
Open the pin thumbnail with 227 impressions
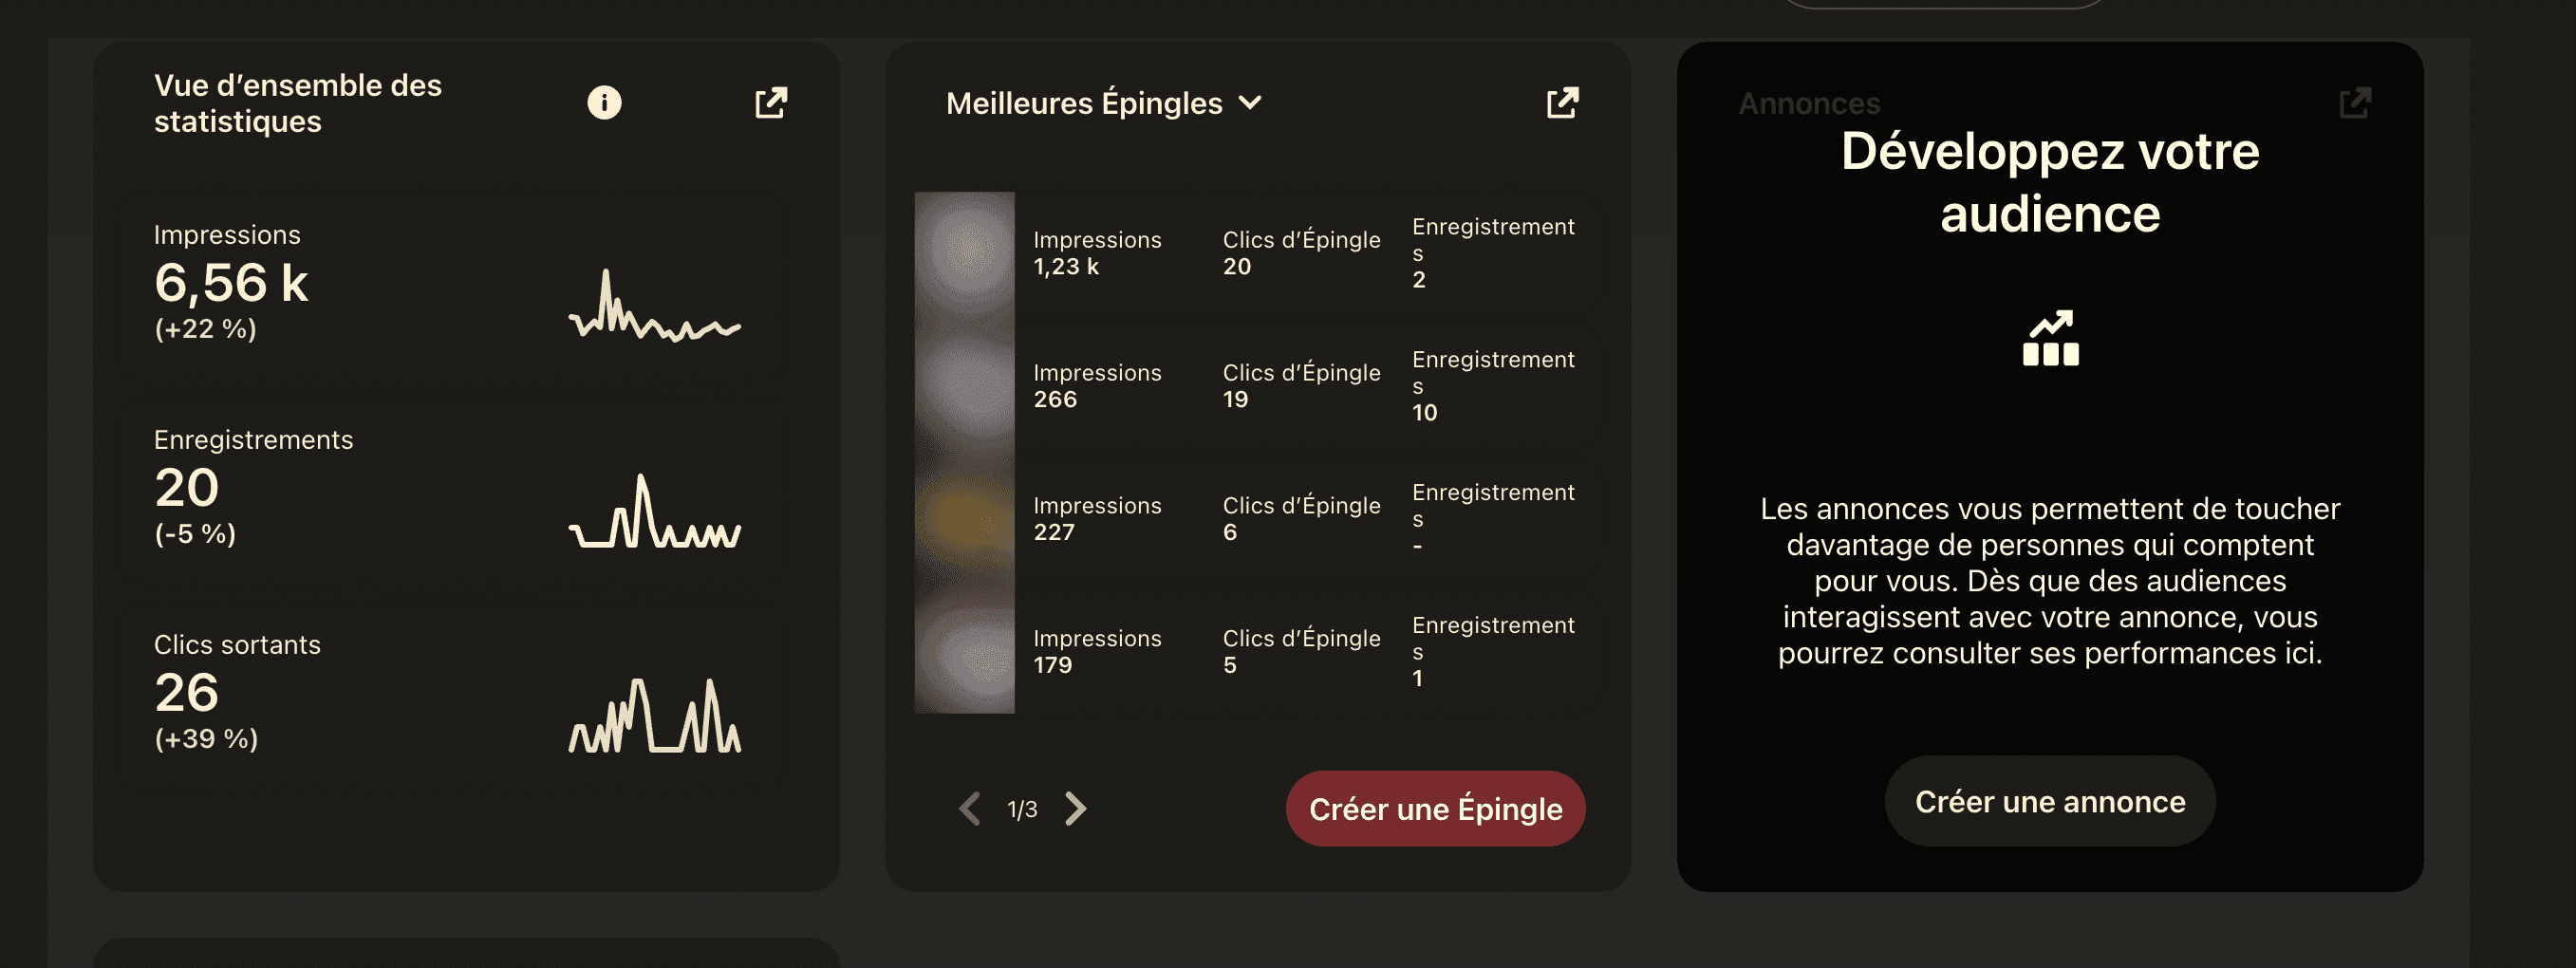(x=965, y=518)
